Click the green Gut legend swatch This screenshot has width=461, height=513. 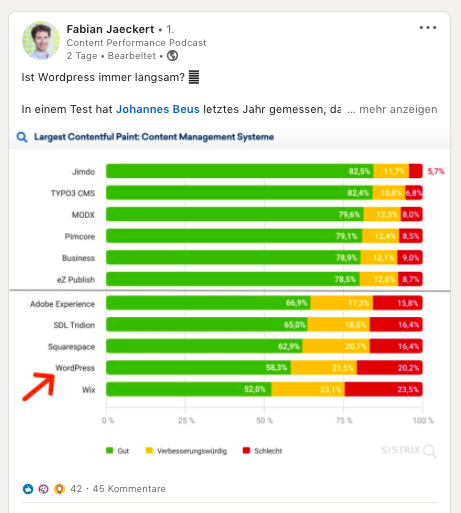pyautogui.click(x=110, y=451)
